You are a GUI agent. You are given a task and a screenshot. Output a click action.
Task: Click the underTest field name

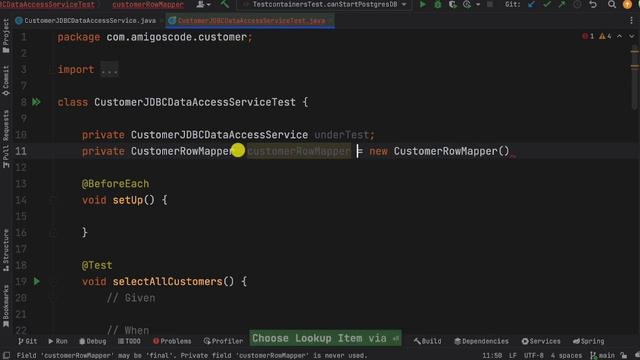coord(341,135)
